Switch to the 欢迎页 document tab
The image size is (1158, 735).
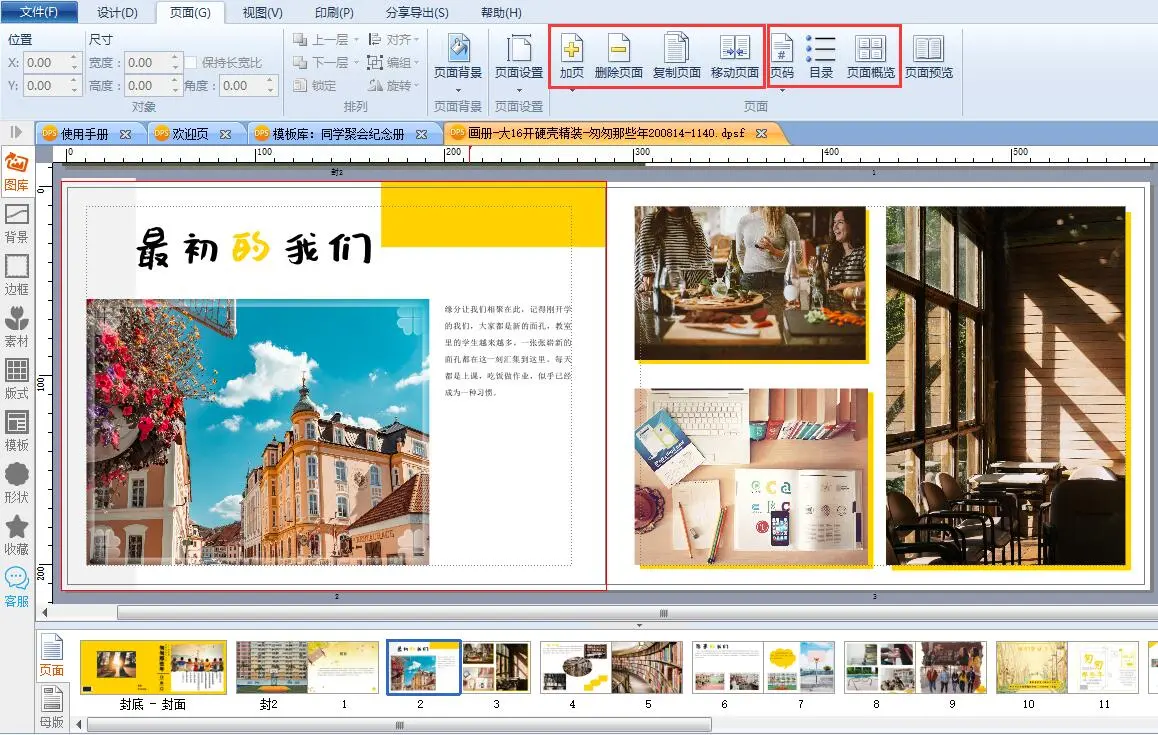pyautogui.click(x=190, y=133)
